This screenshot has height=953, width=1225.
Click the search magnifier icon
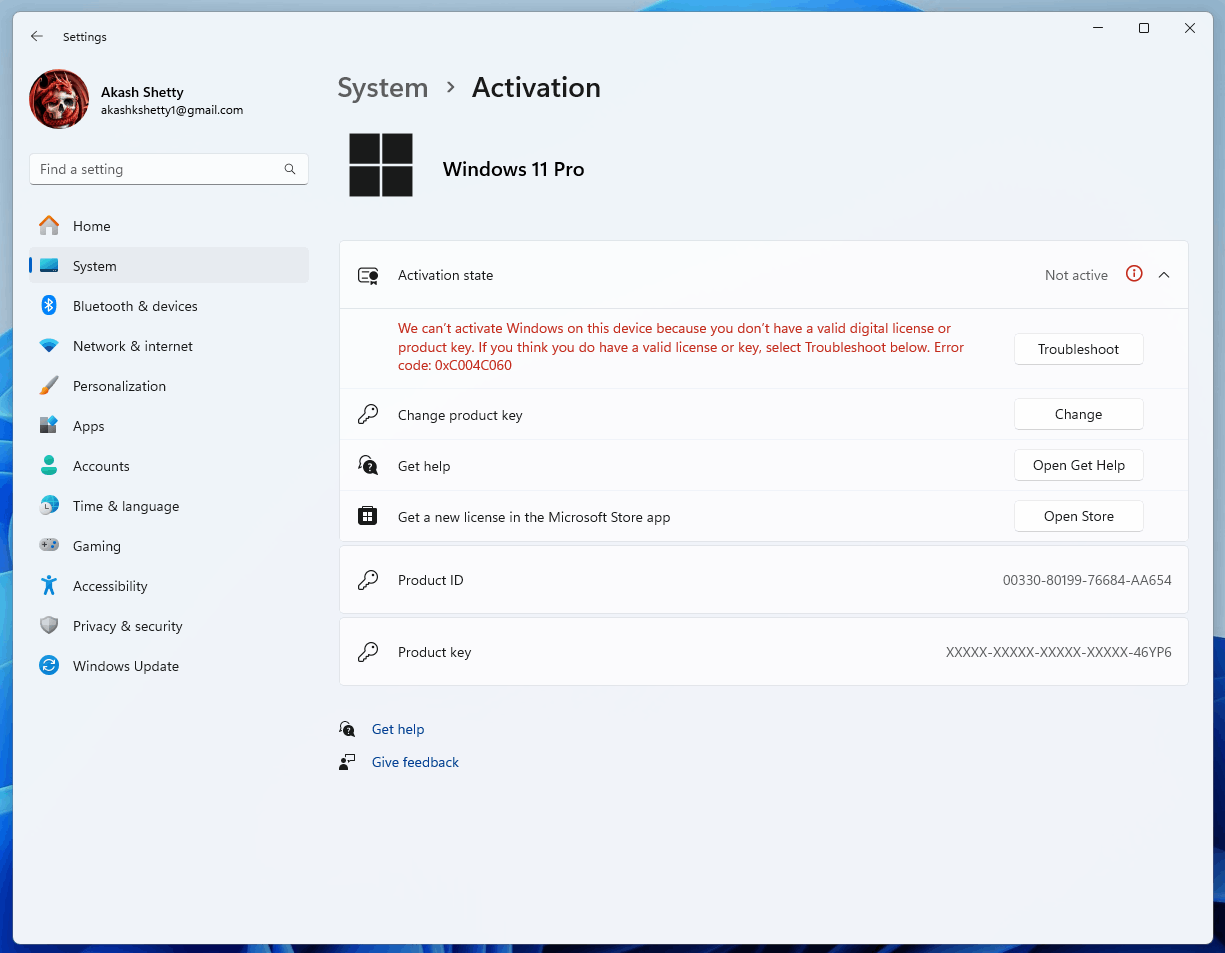[x=290, y=169]
